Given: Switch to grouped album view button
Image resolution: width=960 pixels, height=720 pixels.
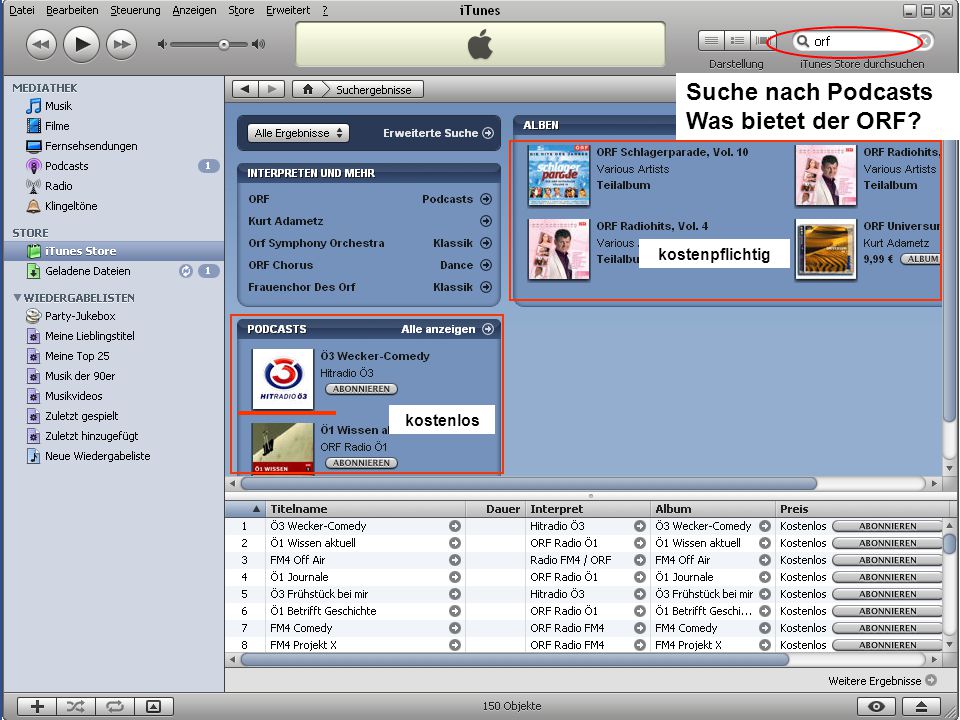Looking at the screenshot, I should (x=737, y=41).
